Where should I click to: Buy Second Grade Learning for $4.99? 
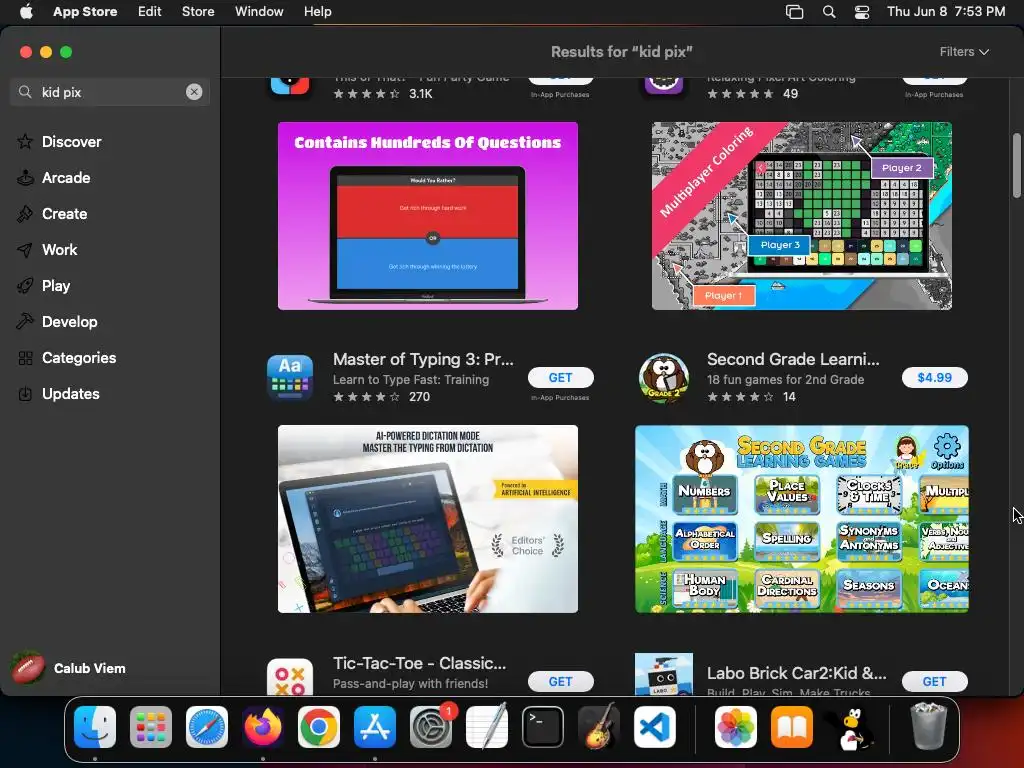coord(934,377)
